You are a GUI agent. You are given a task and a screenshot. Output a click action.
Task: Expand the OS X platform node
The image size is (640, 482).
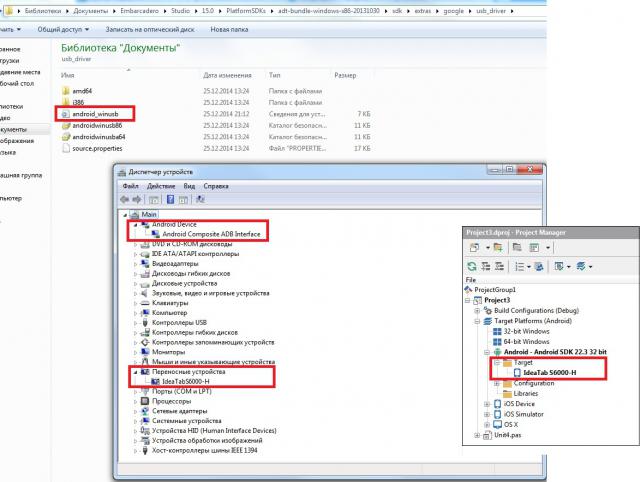click(487, 425)
